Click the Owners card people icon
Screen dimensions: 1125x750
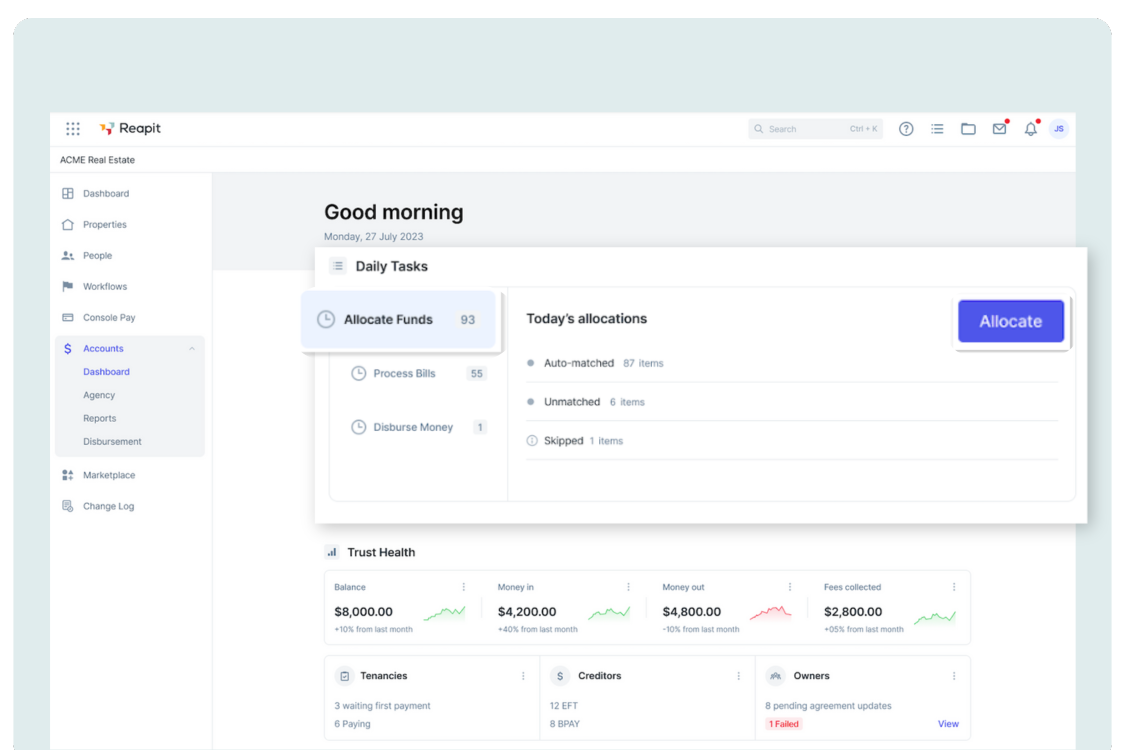[774, 675]
